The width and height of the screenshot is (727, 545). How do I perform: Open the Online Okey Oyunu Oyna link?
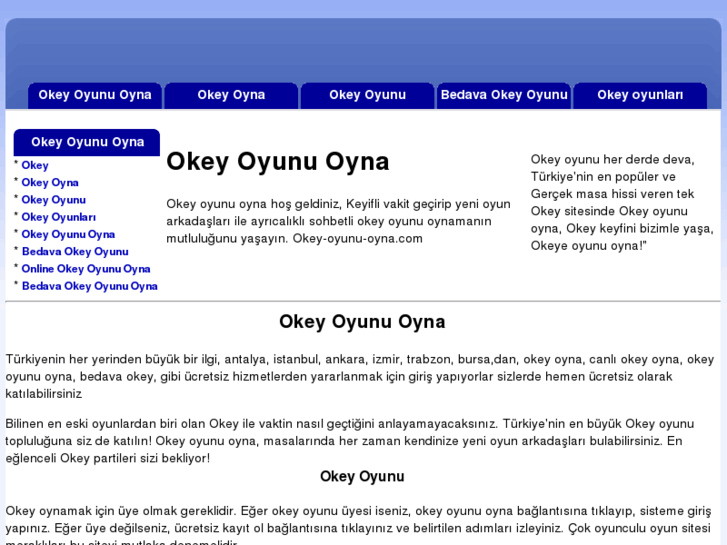86,268
